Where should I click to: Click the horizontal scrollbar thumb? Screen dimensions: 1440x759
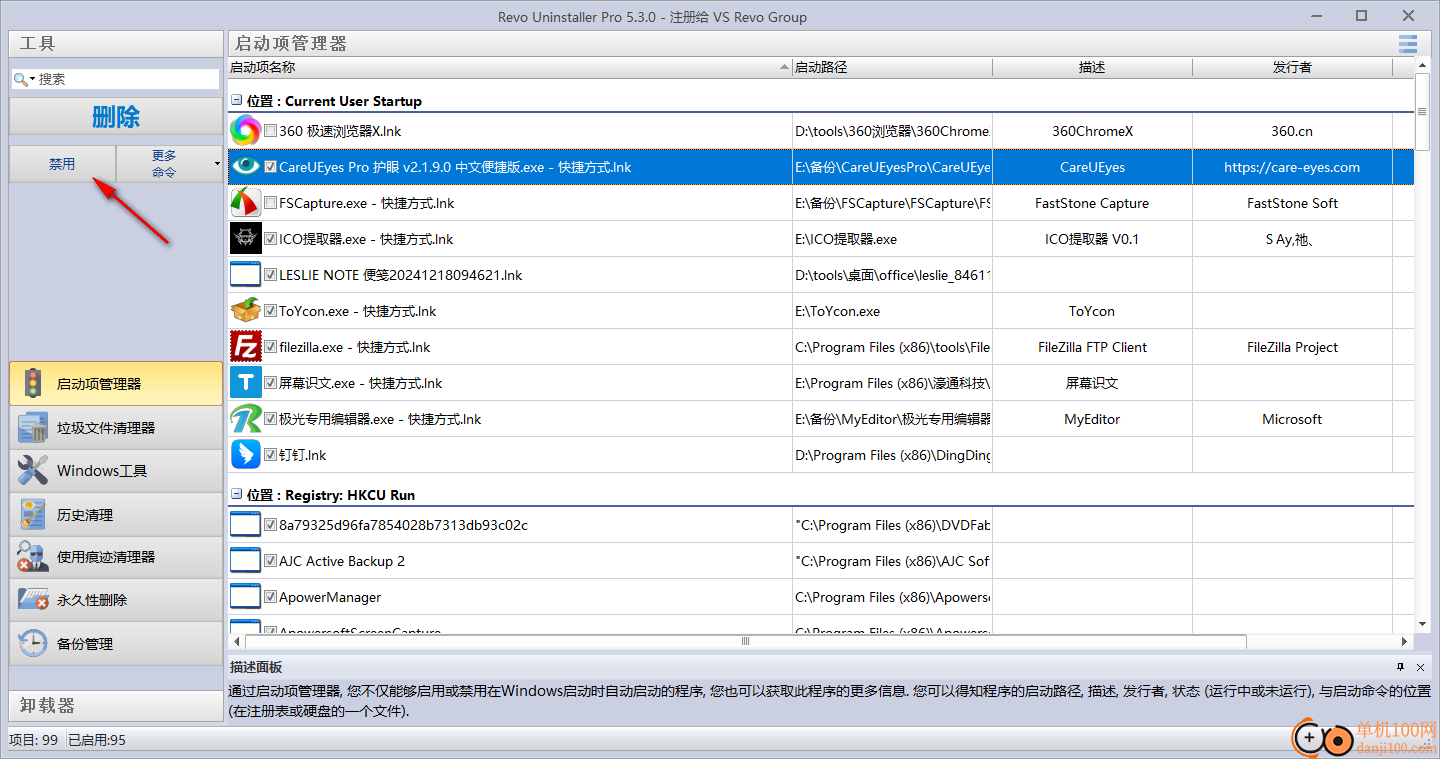pos(745,641)
